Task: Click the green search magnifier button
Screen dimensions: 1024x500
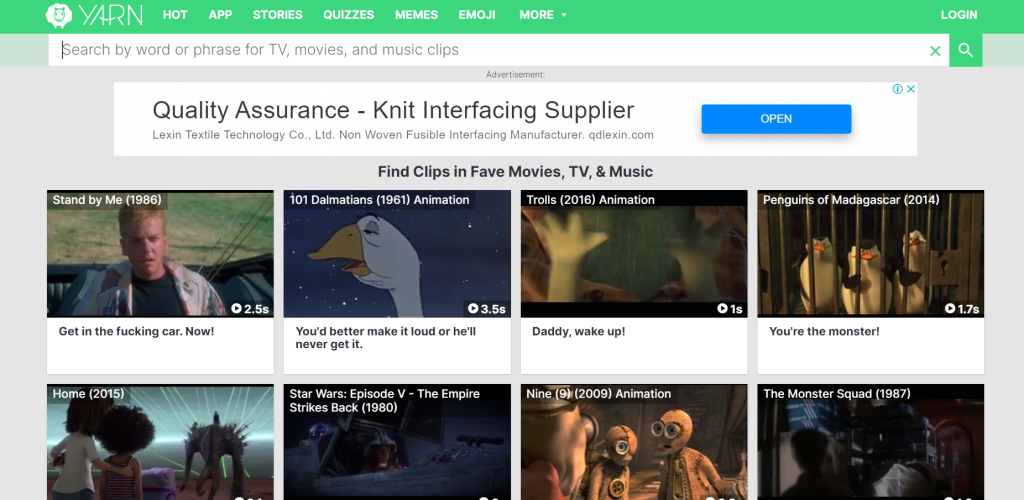Action: click(x=965, y=50)
